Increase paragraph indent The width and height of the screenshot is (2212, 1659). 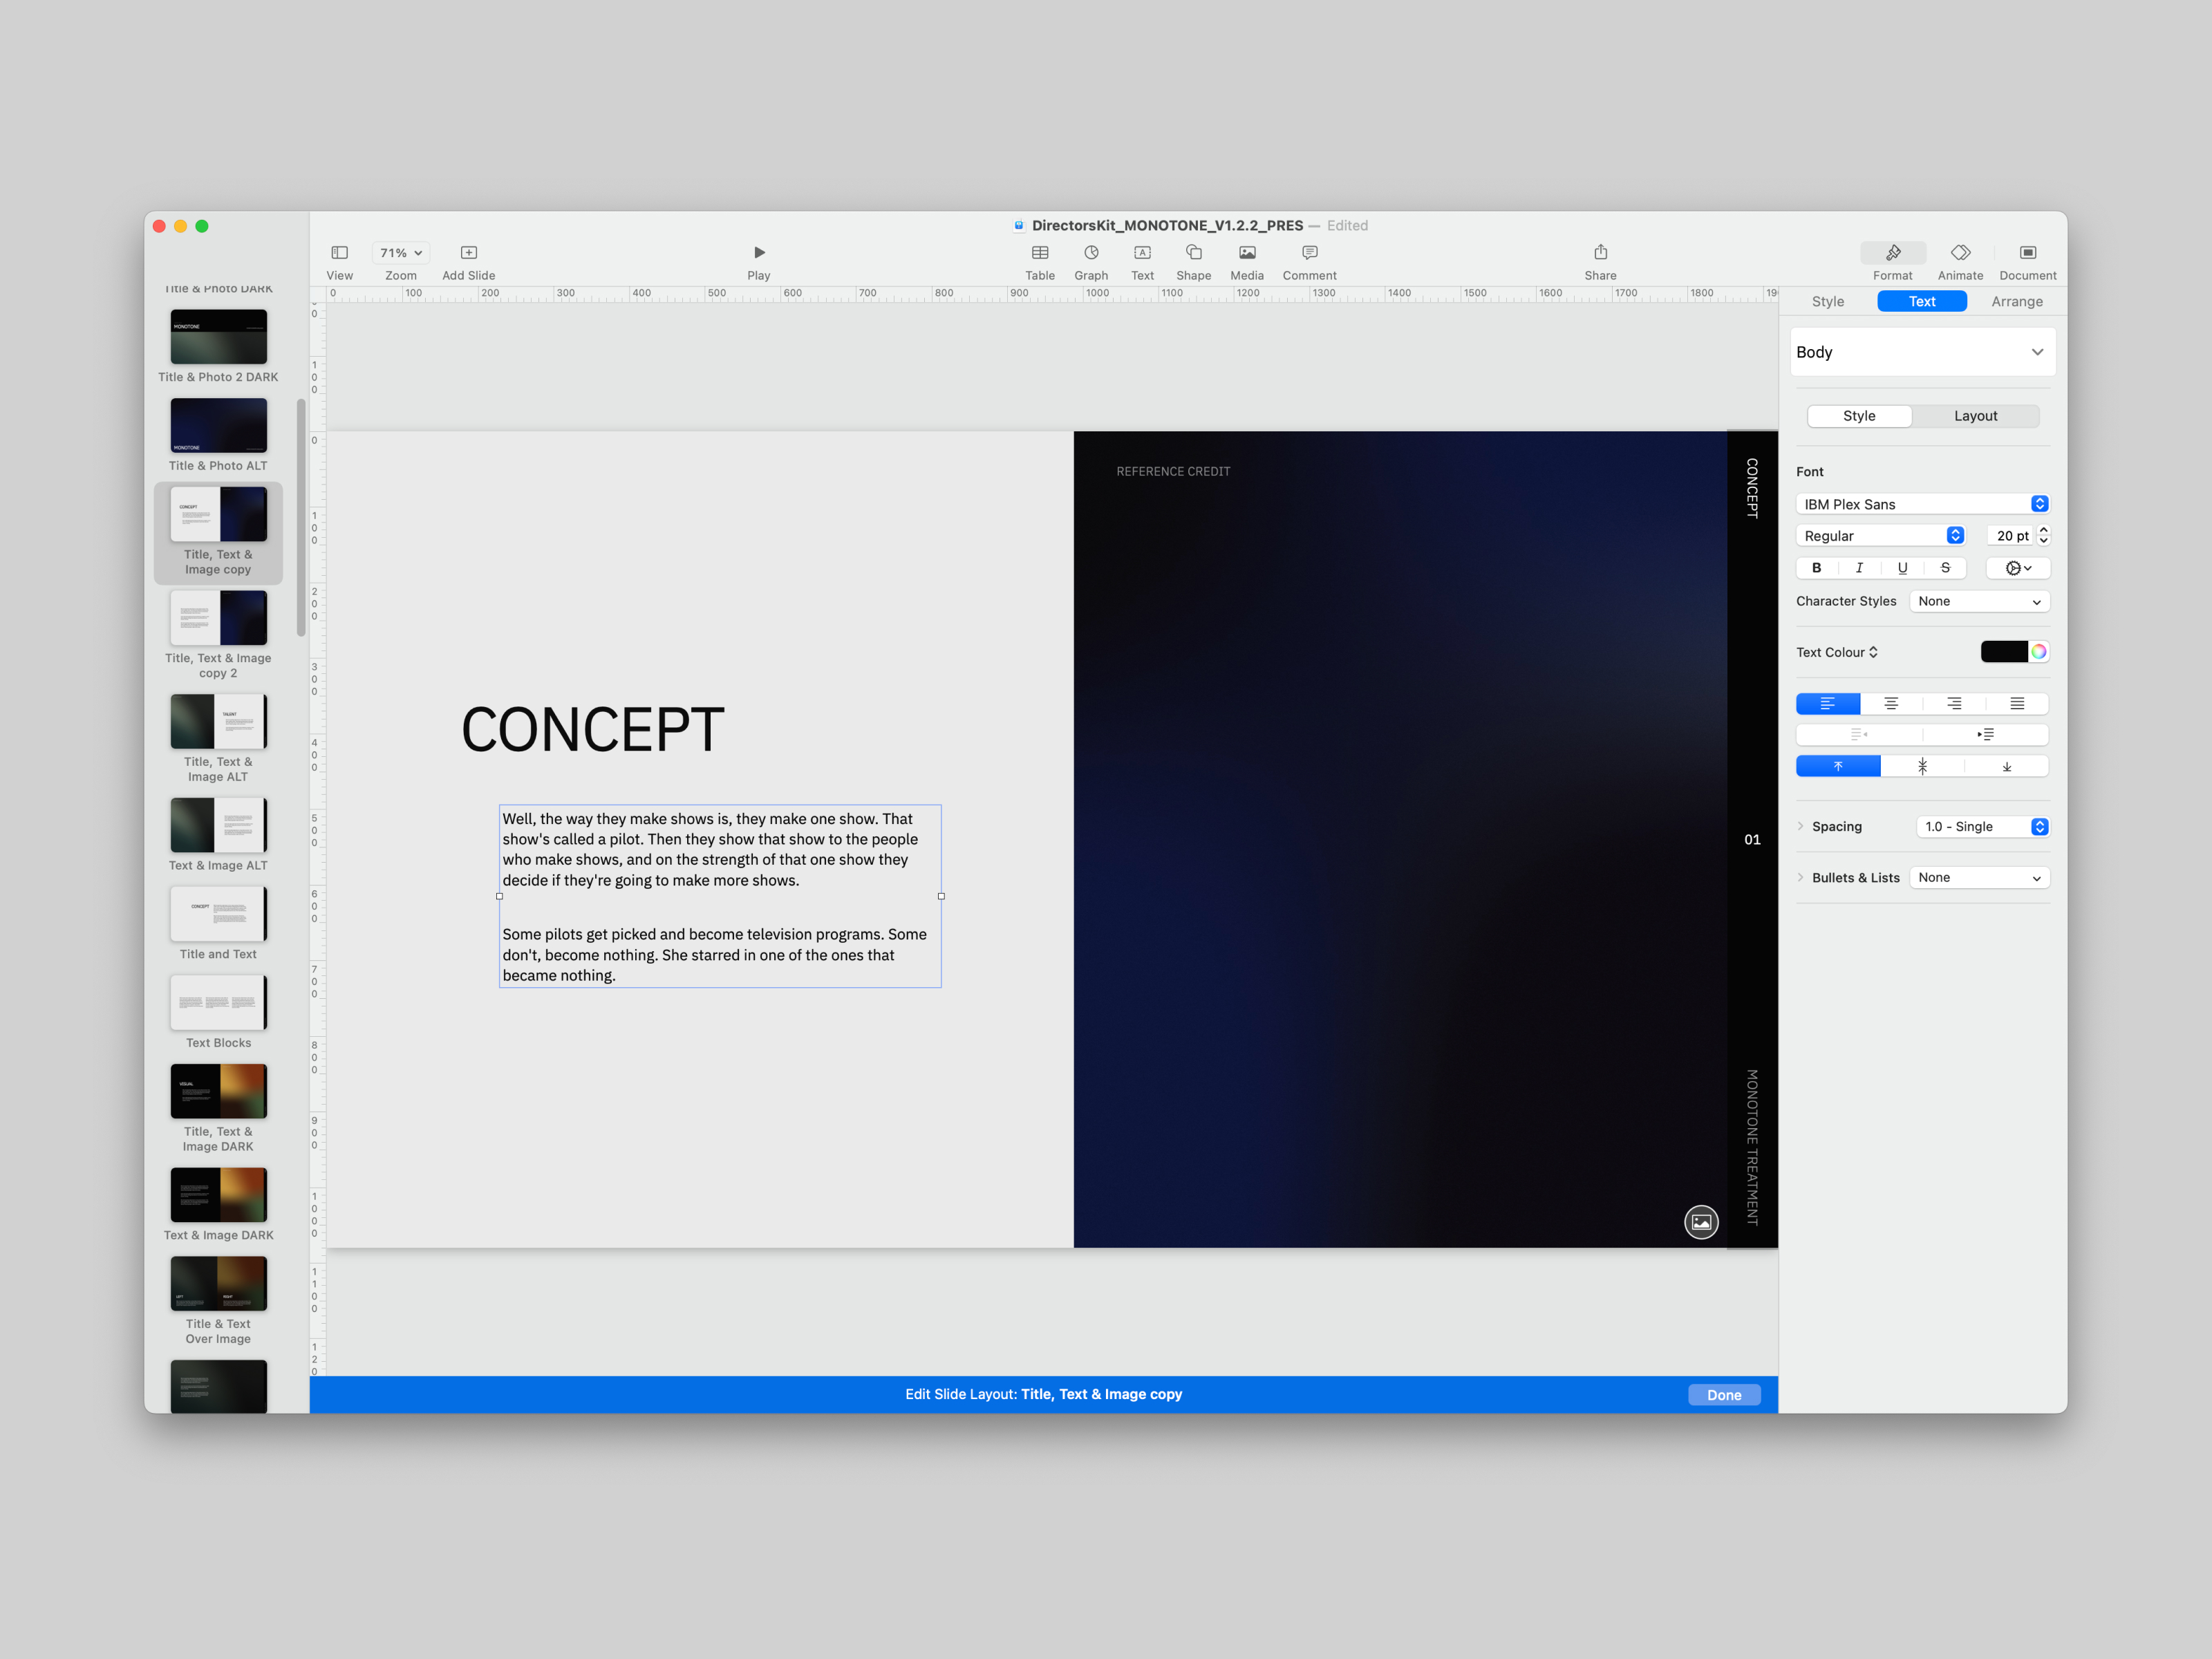tap(1985, 735)
